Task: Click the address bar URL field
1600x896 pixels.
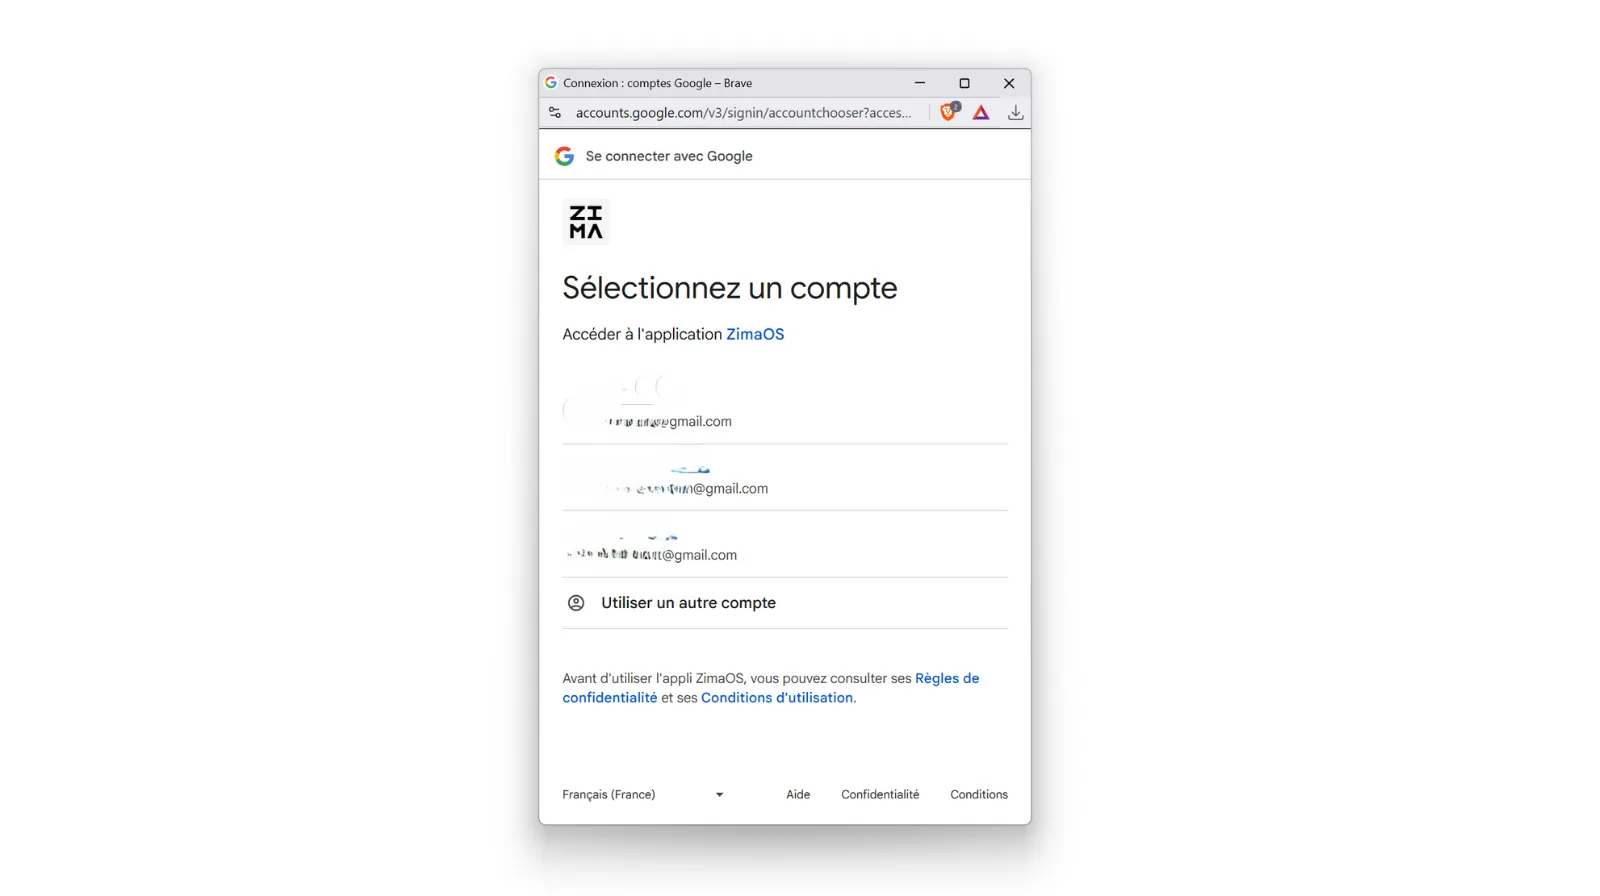Action: pyautogui.click(x=745, y=112)
